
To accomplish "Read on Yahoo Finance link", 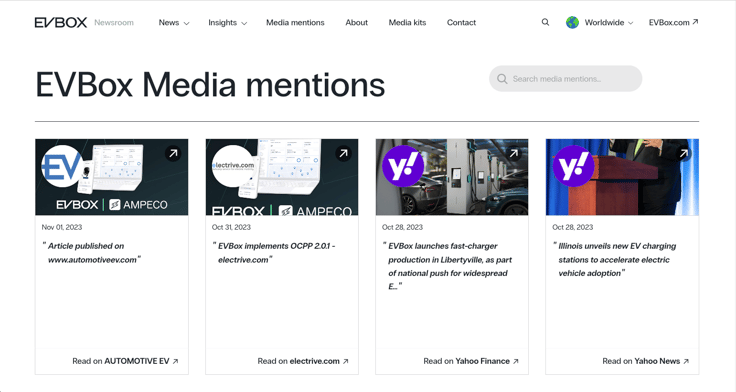I will tap(471, 361).
